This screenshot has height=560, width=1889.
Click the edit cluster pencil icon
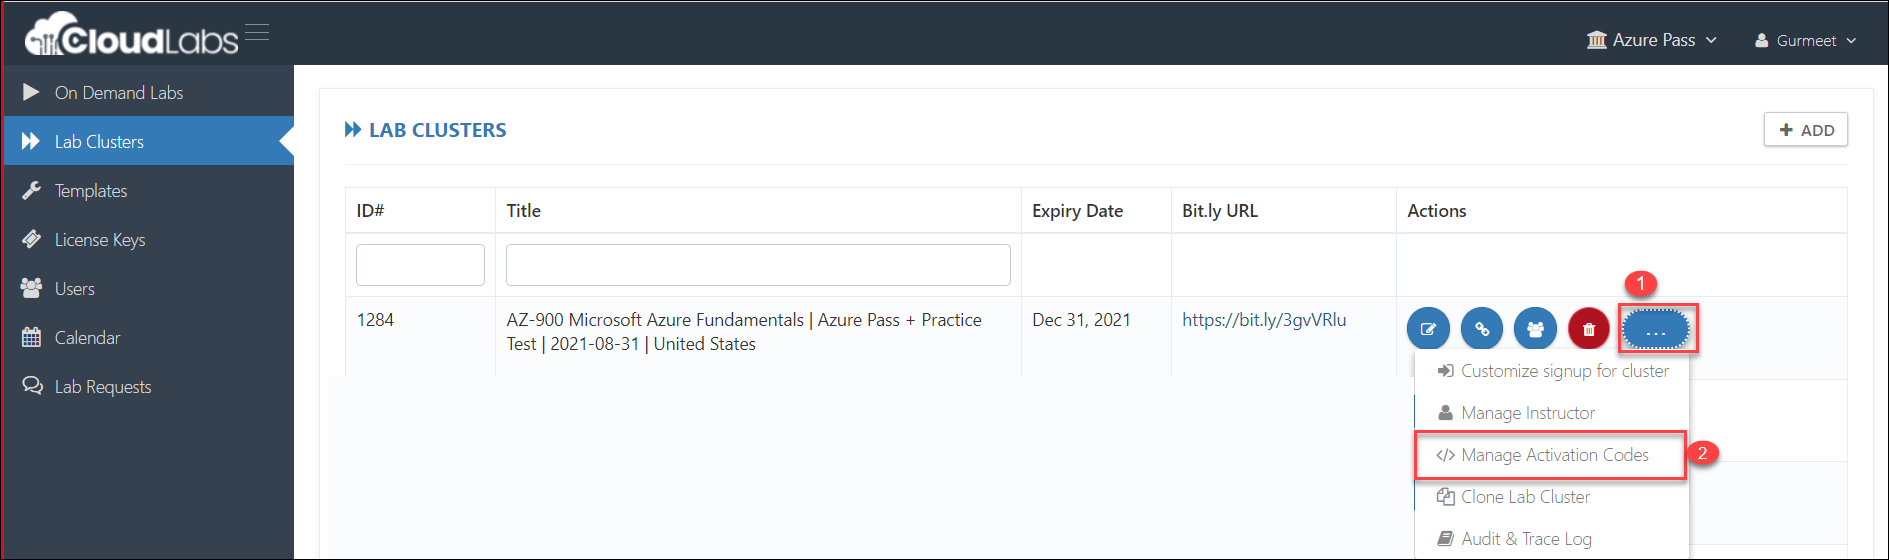coord(1428,329)
